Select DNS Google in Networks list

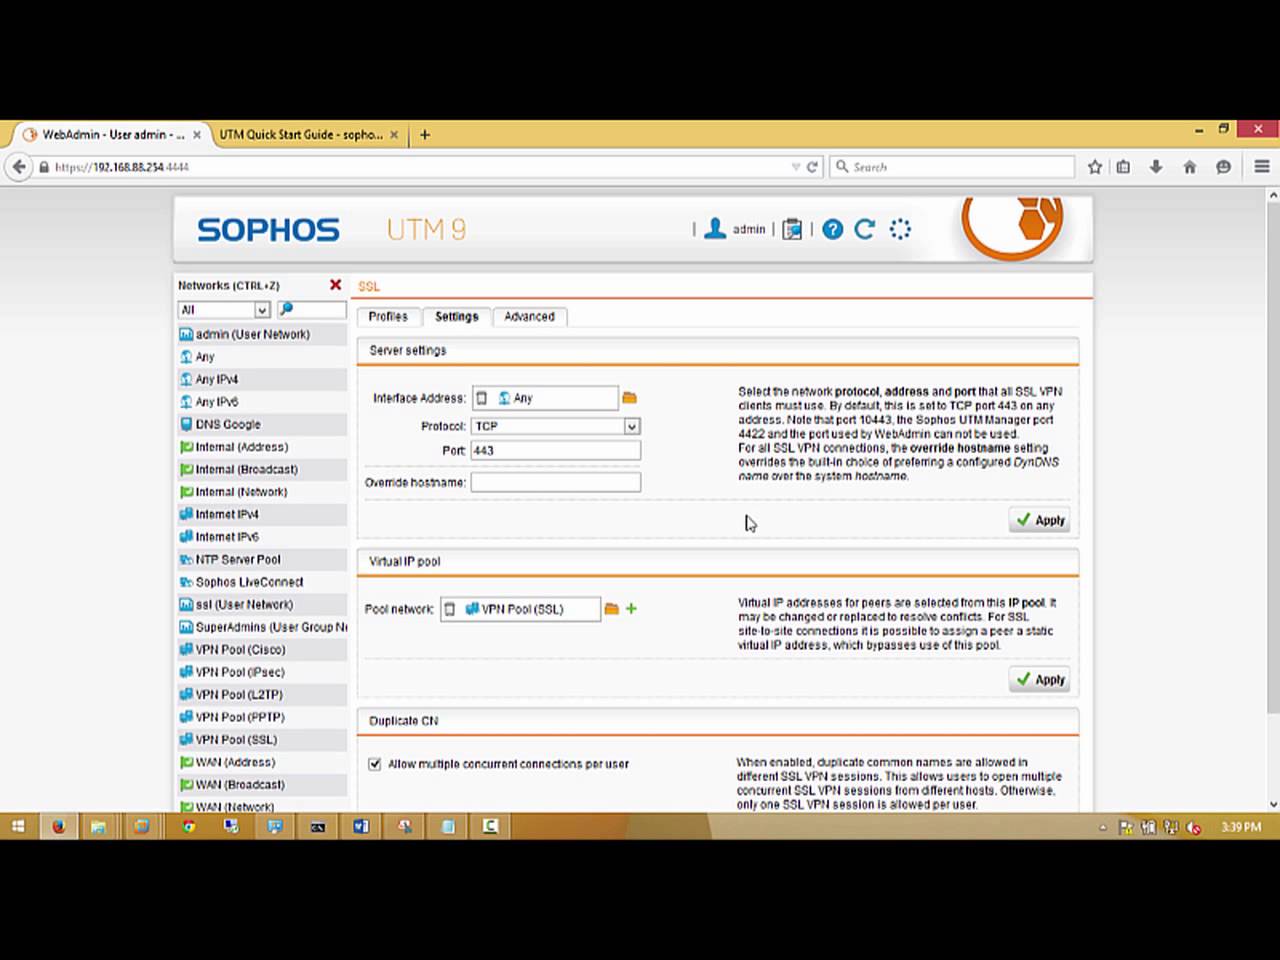coord(262,424)
